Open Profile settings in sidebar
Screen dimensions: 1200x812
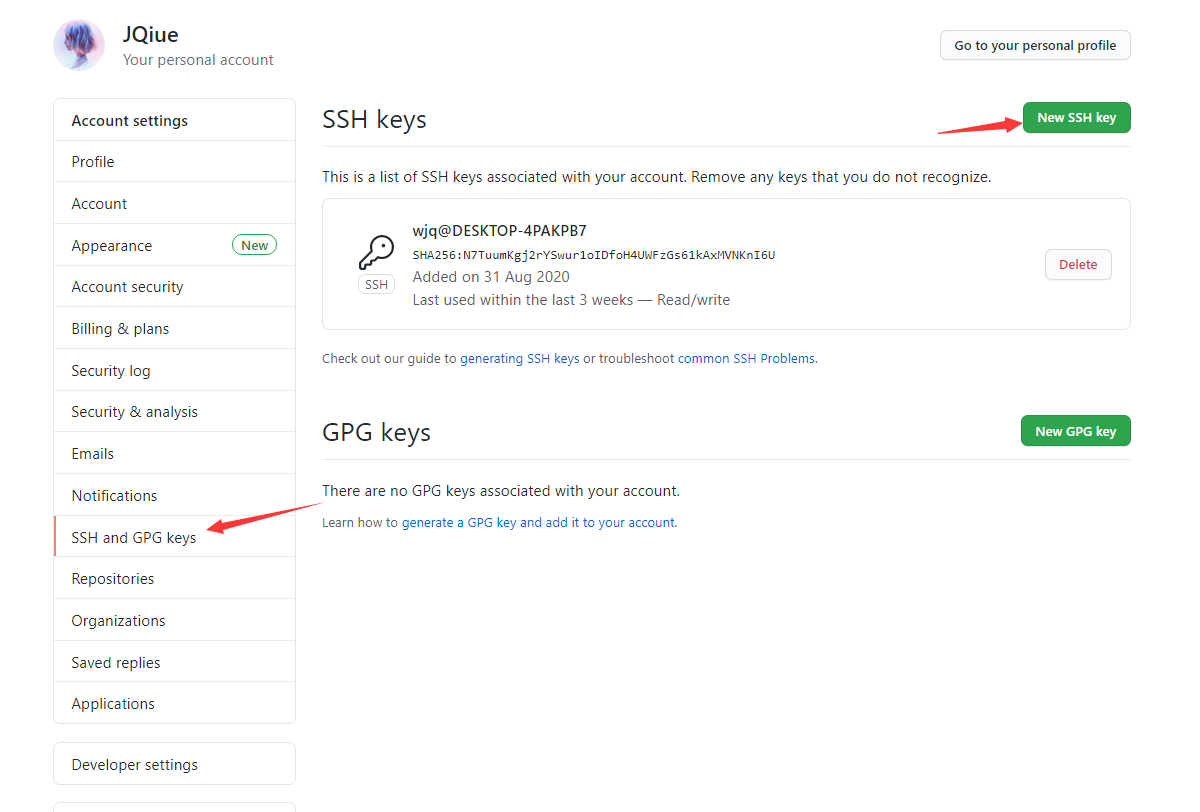[x=93, y=162]
